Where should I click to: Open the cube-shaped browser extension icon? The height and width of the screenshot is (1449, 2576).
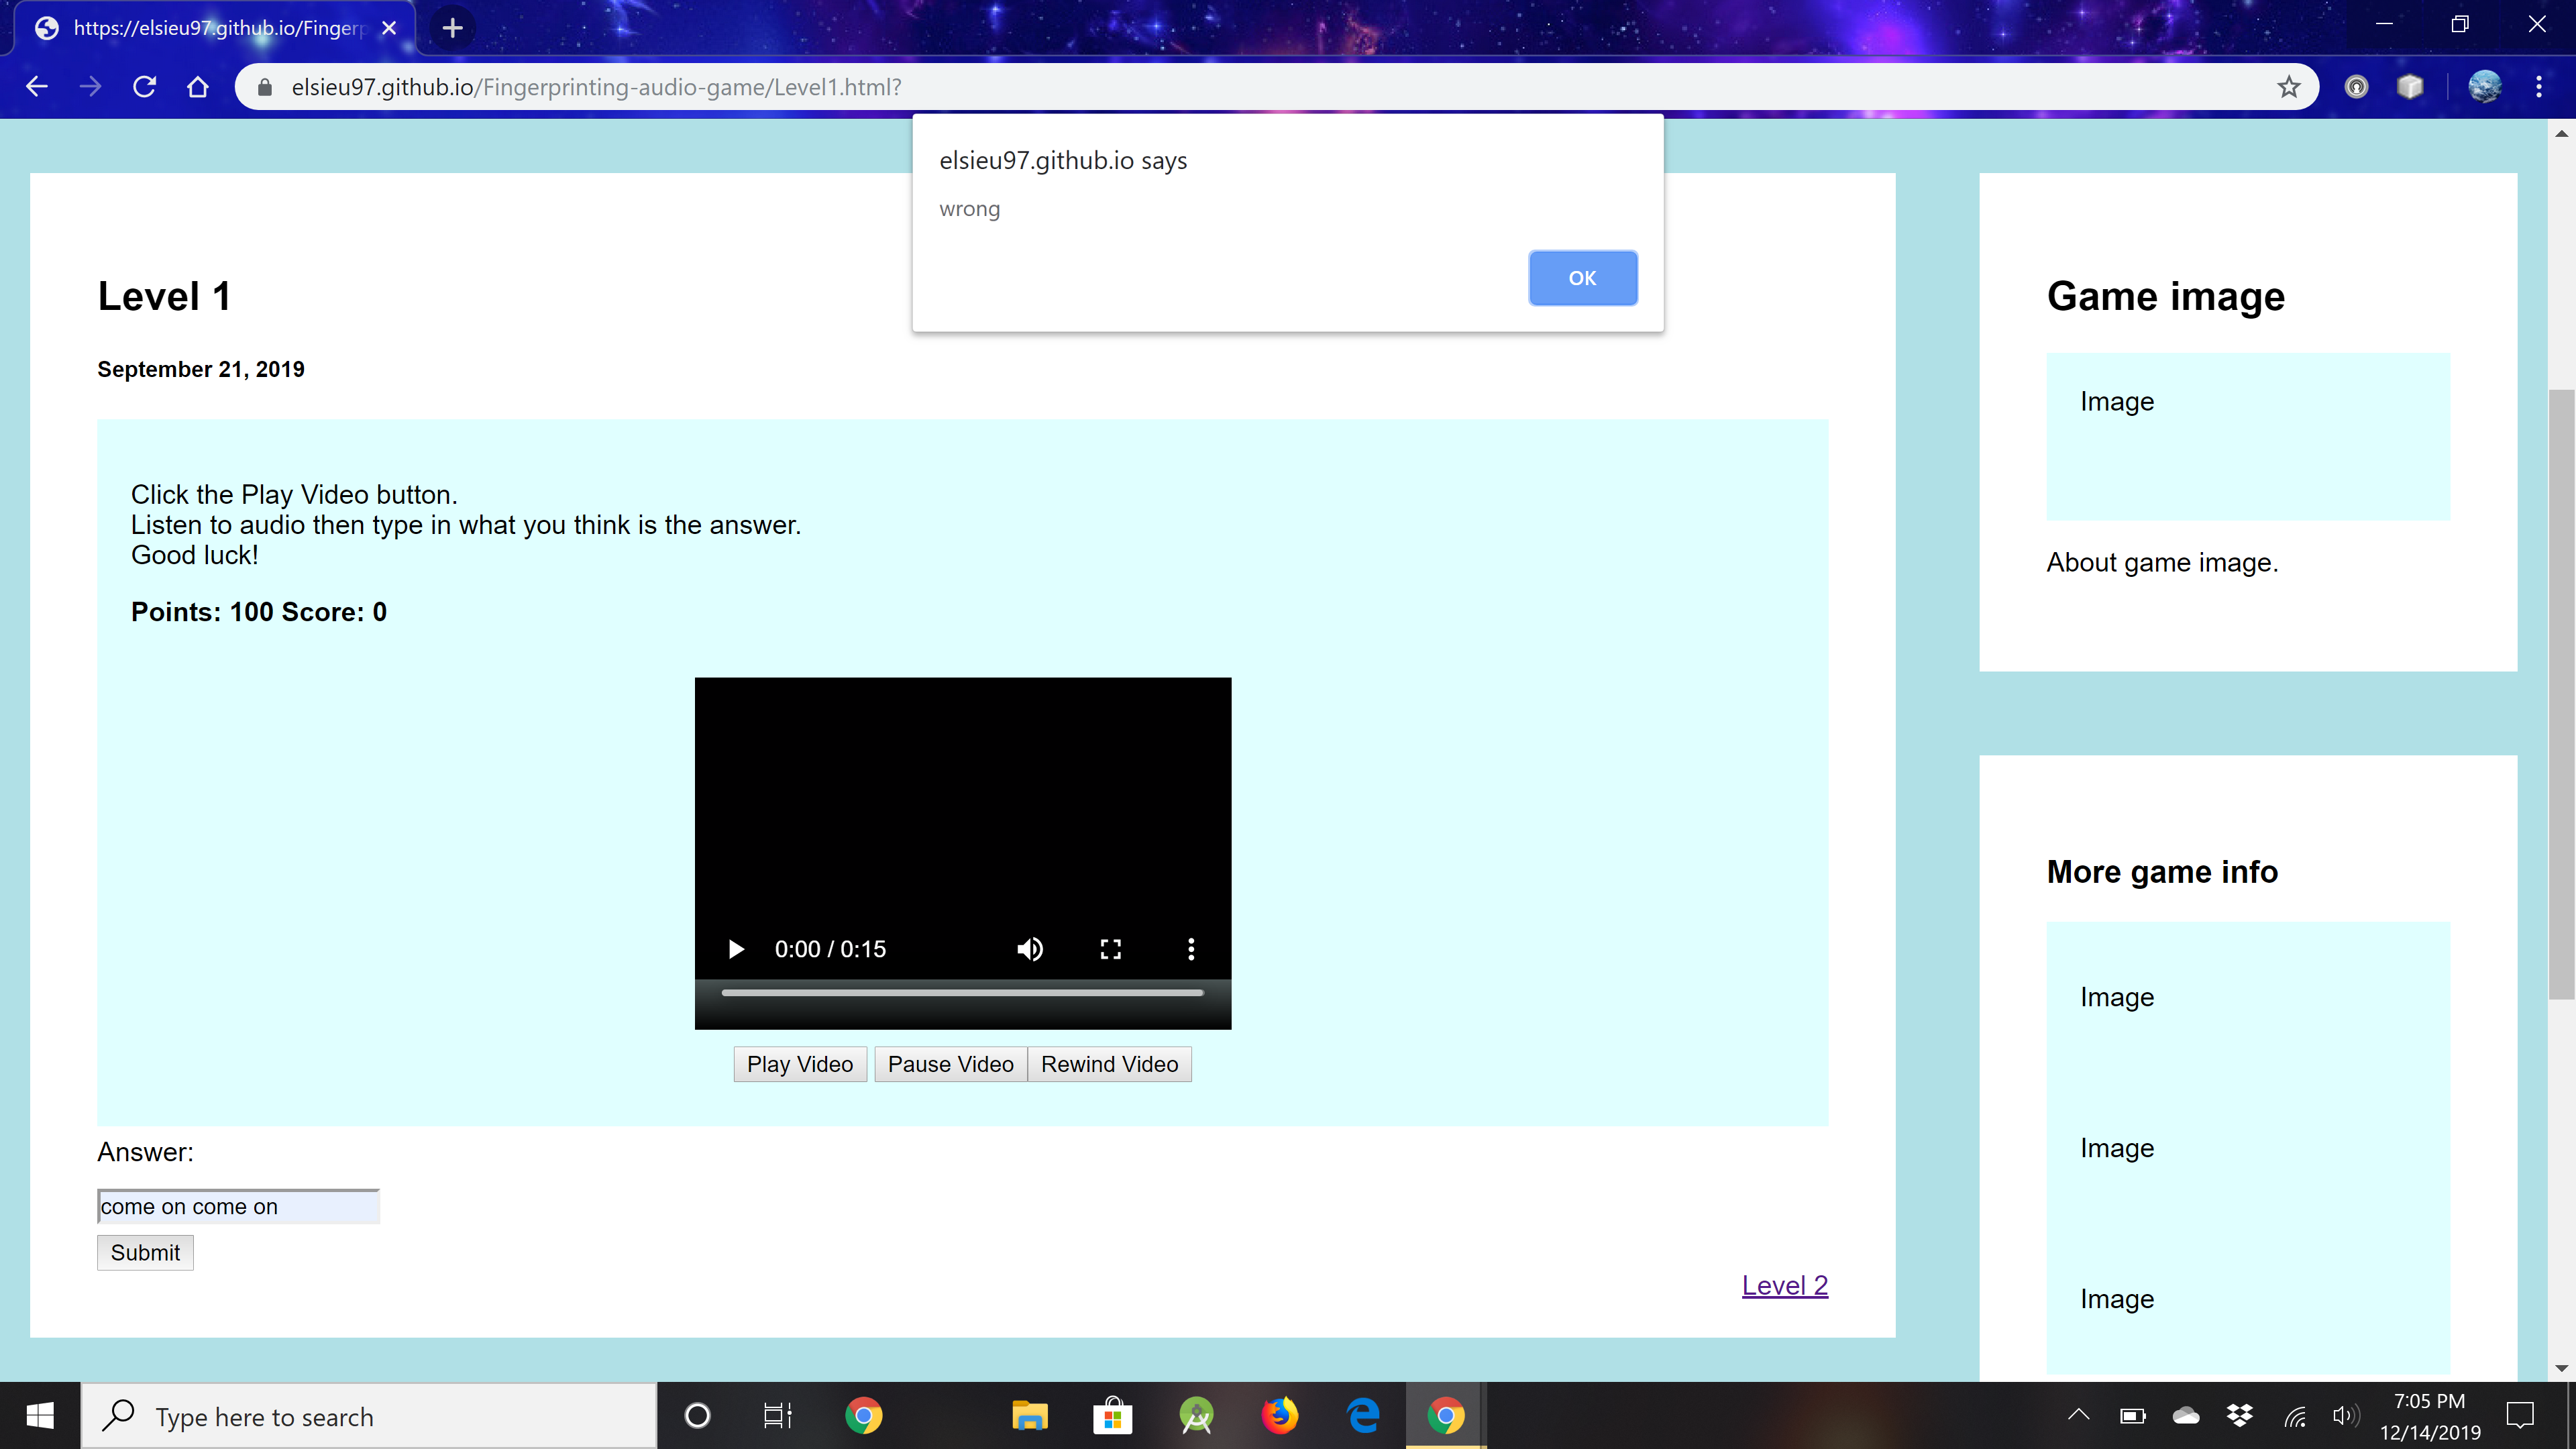2410,87
